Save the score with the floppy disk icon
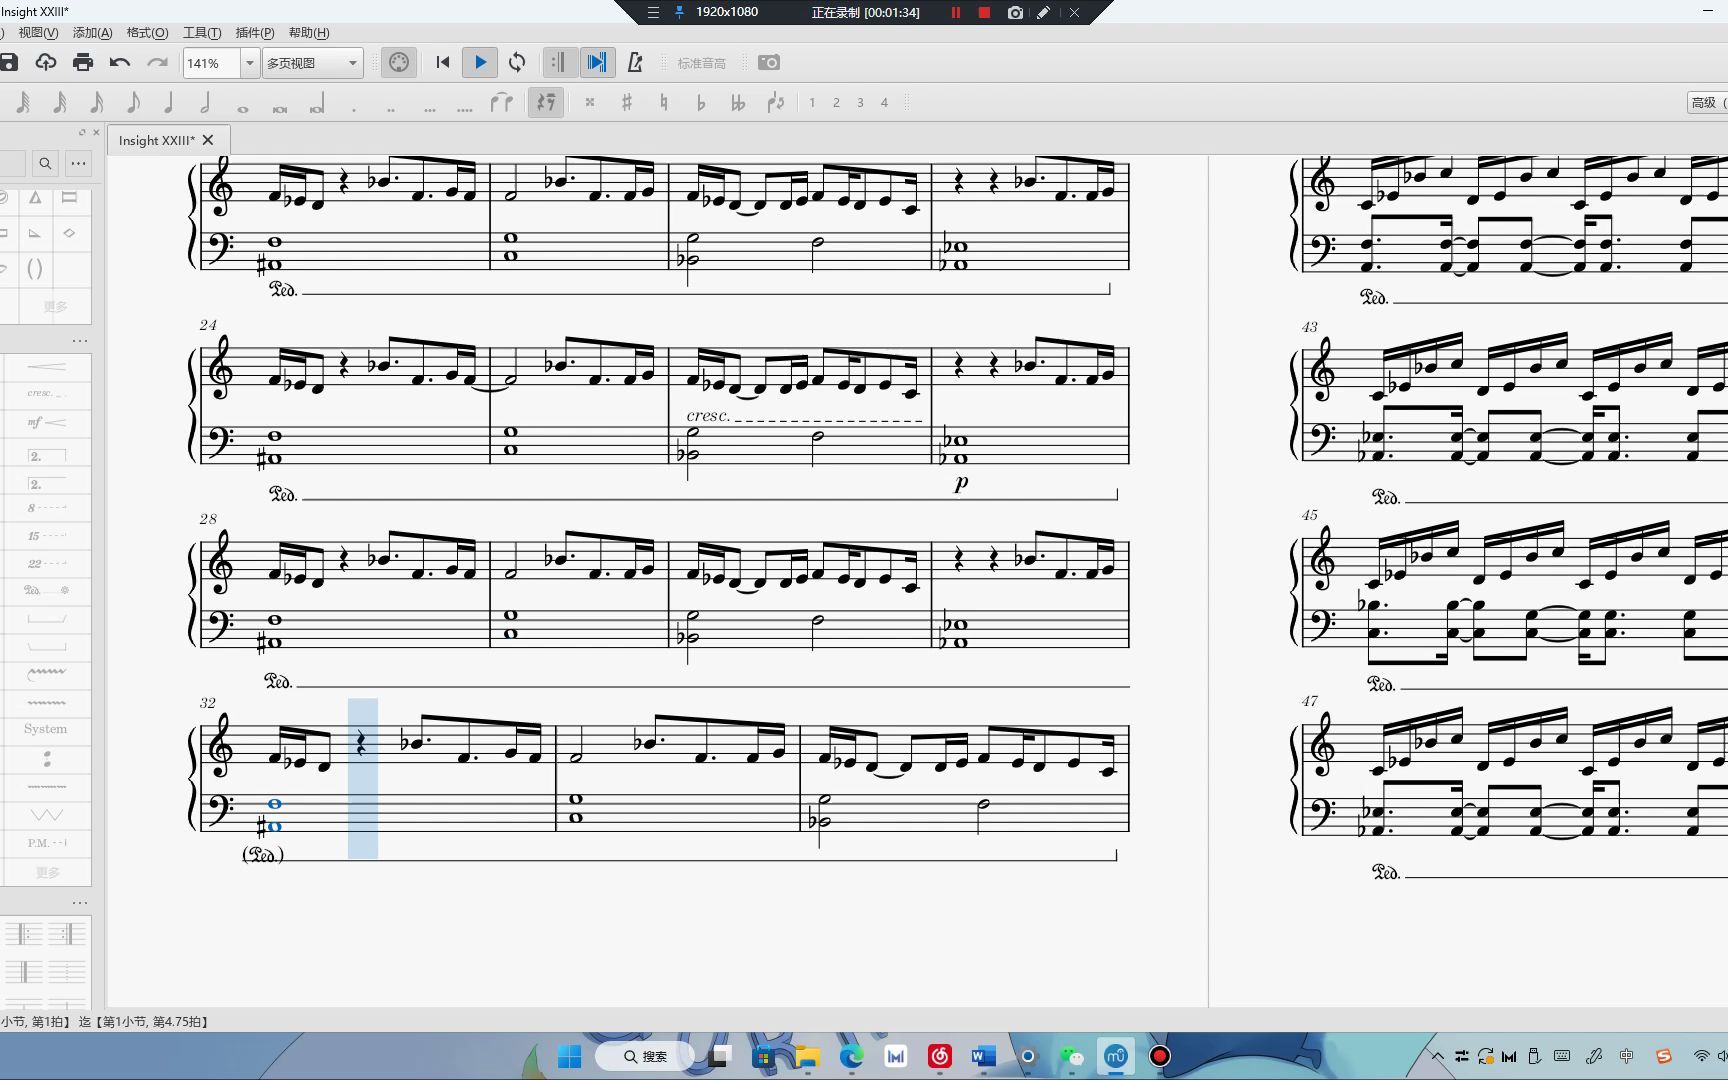1728x1080 pixels. tap(9, 62)
